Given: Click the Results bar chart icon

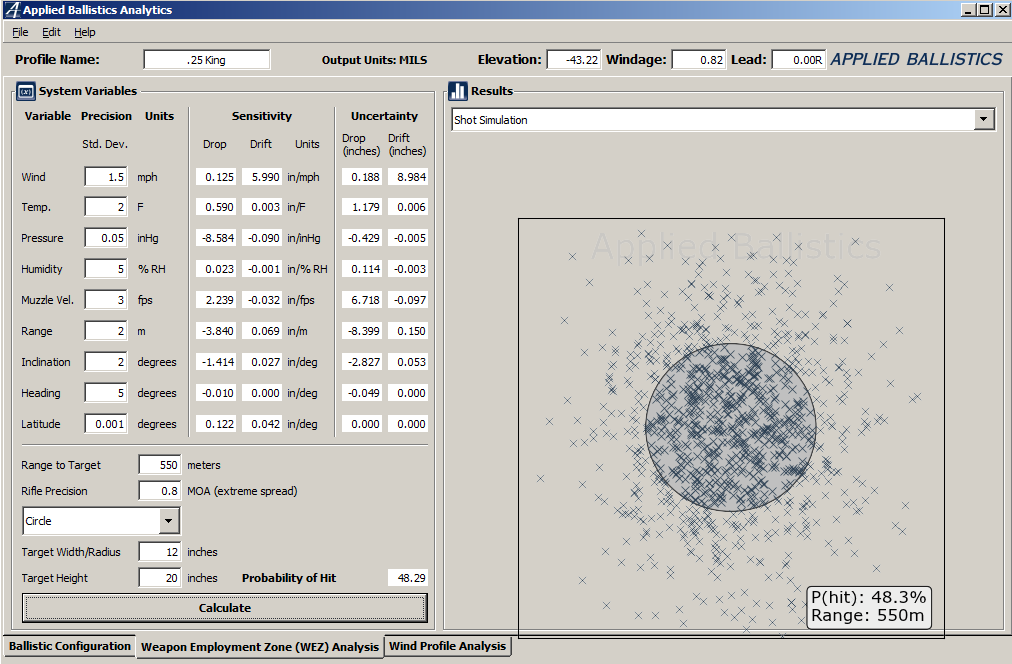Looking at the screenshot, I should click(458, 91).
